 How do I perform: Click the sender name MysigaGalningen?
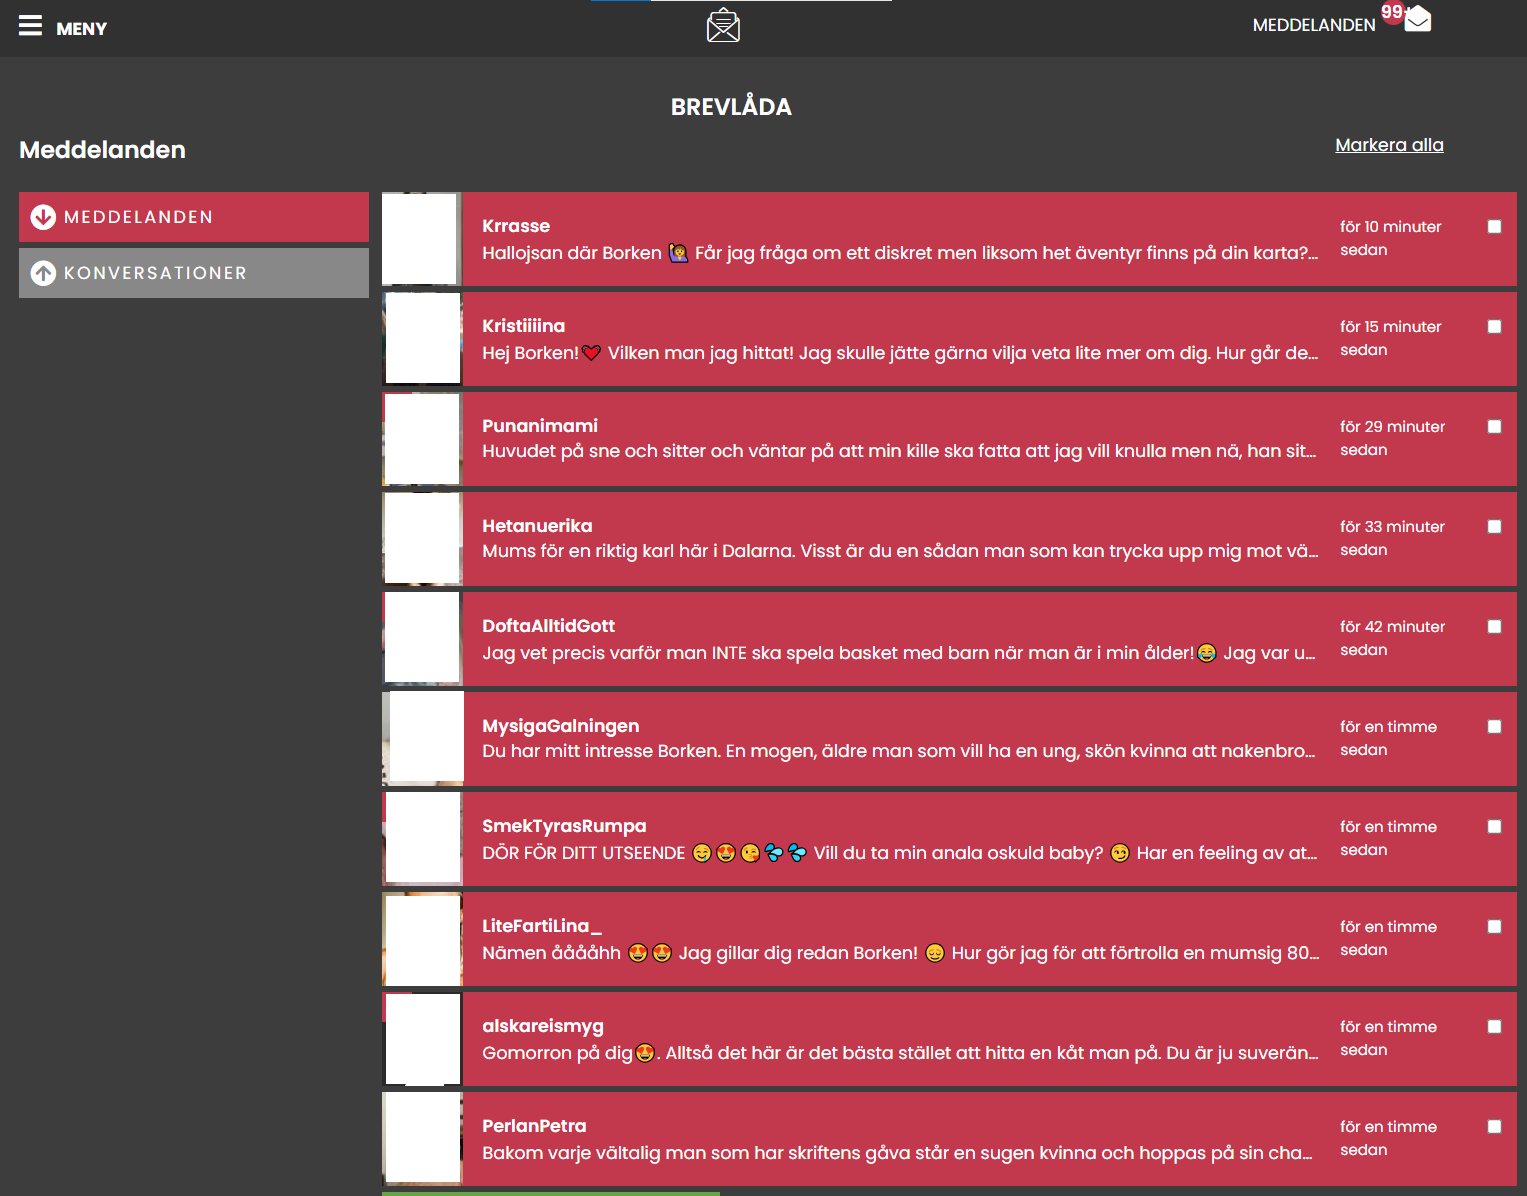click(x=560, y=726)
